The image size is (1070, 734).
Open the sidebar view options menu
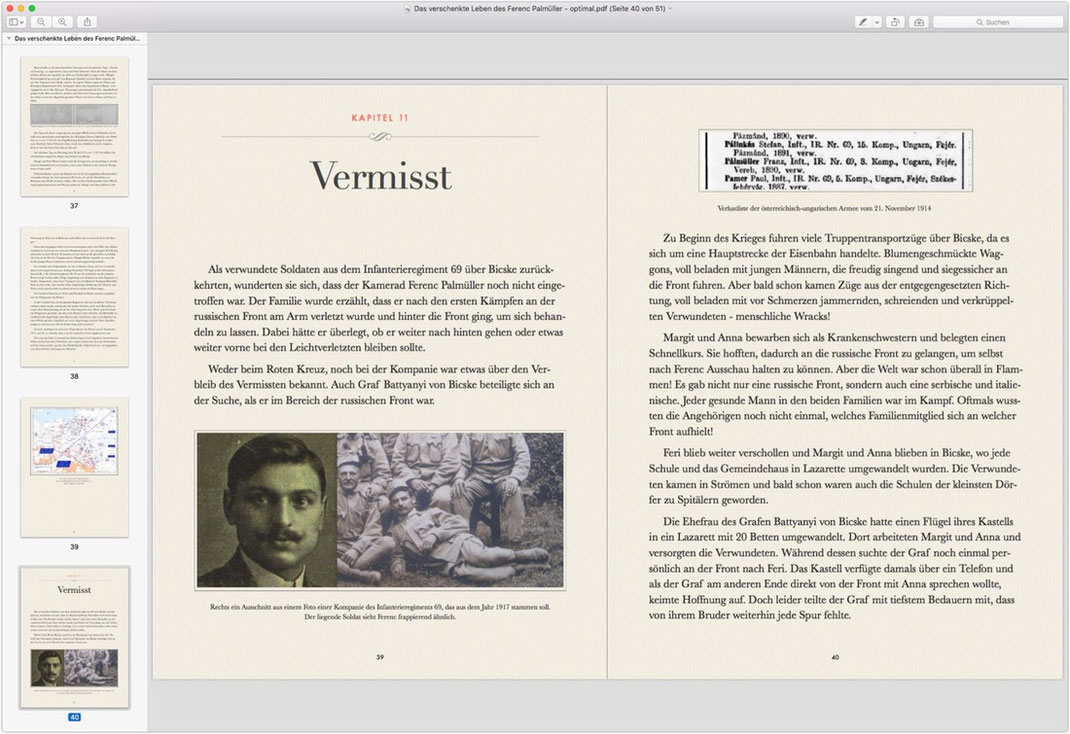tap(16, 22)
